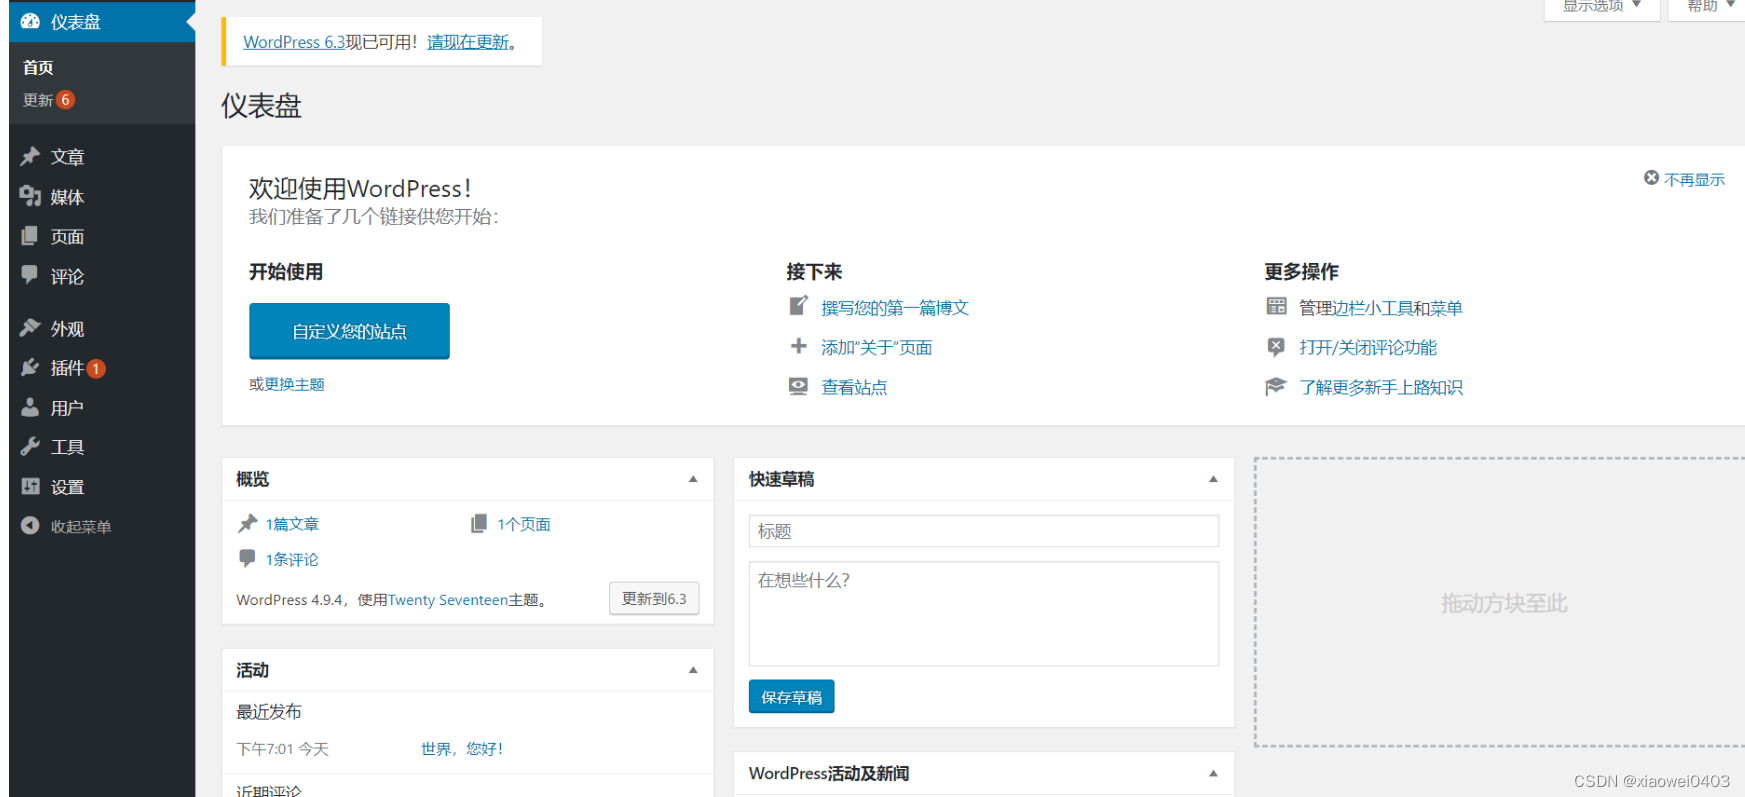This screenshot has height=797, width=1745.
Task: Click the page icon beside 1个页面
Action: (479, 523)
